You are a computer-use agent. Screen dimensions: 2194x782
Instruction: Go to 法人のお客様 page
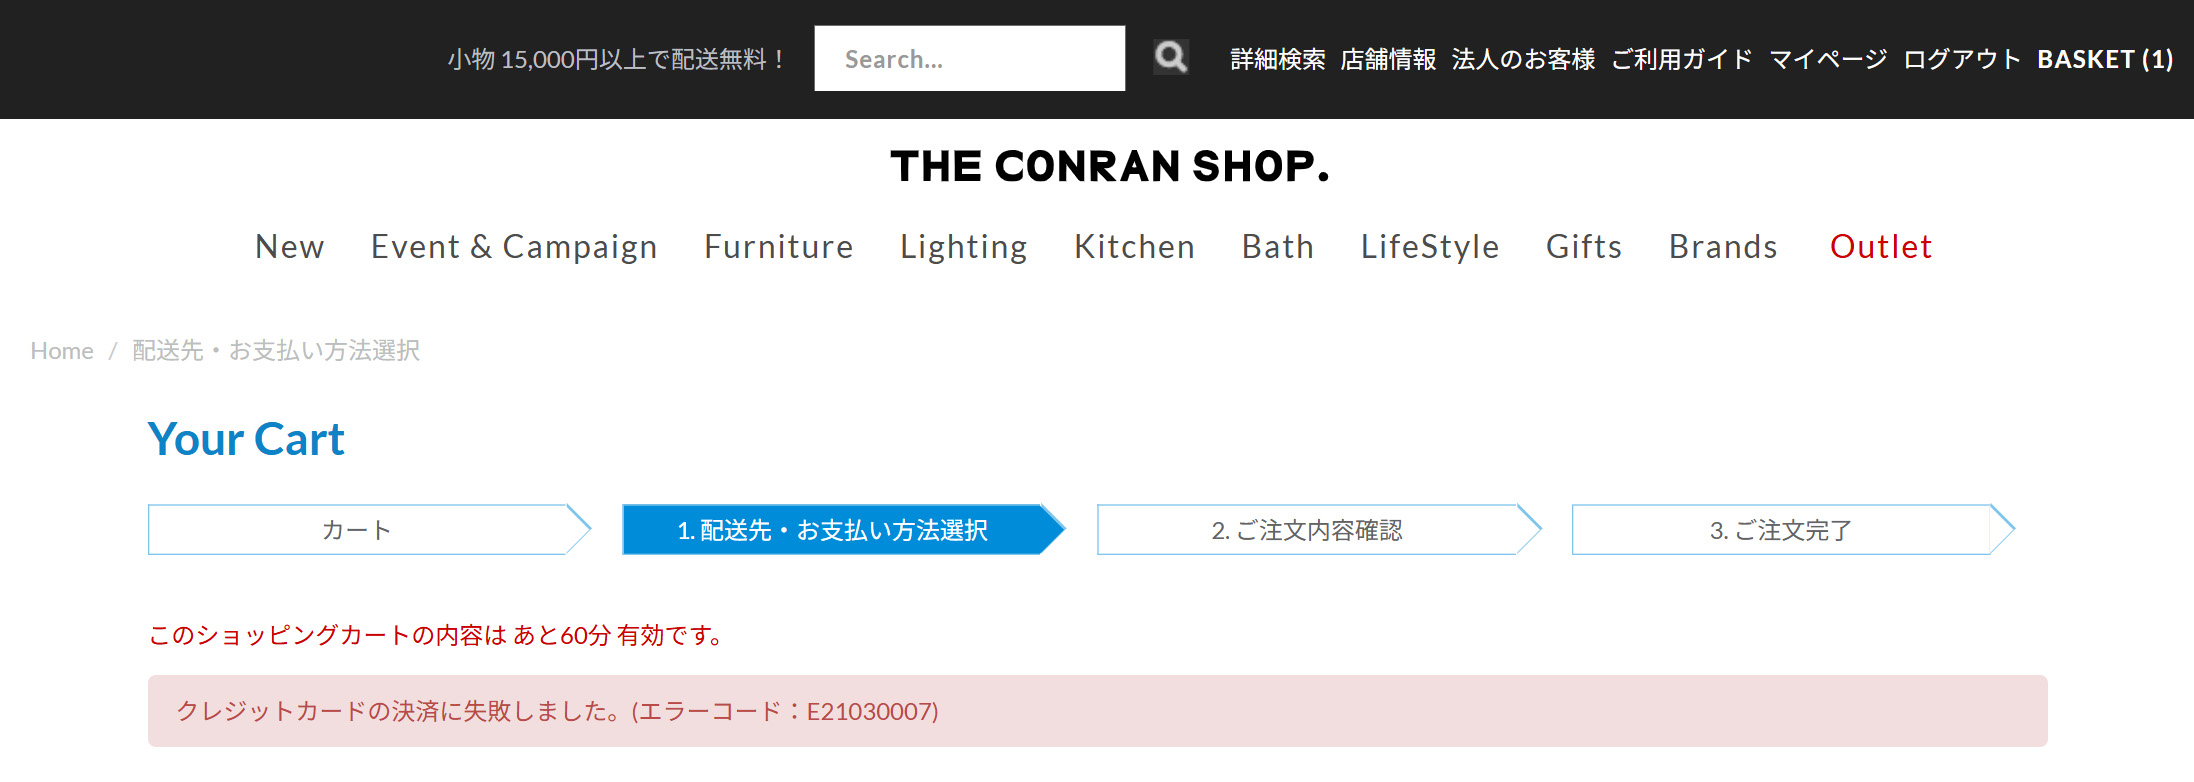pyautogui.click(x=1523, y=60)
